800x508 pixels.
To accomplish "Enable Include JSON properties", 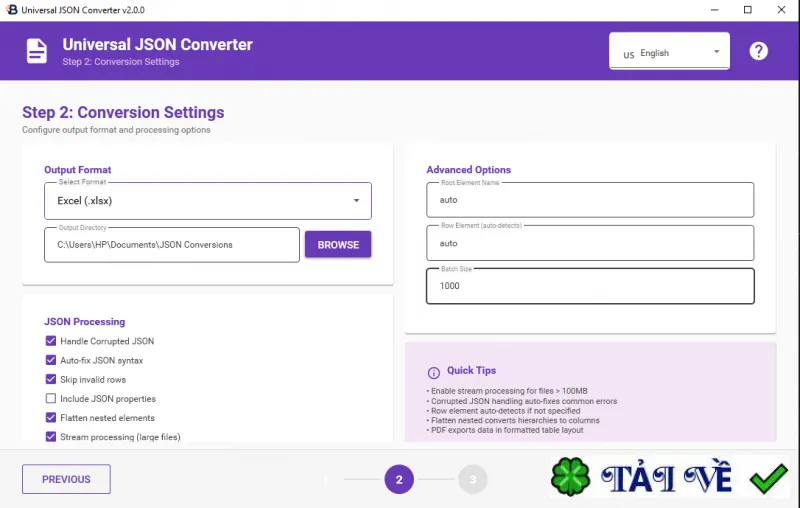I will [x=51, y=398].
